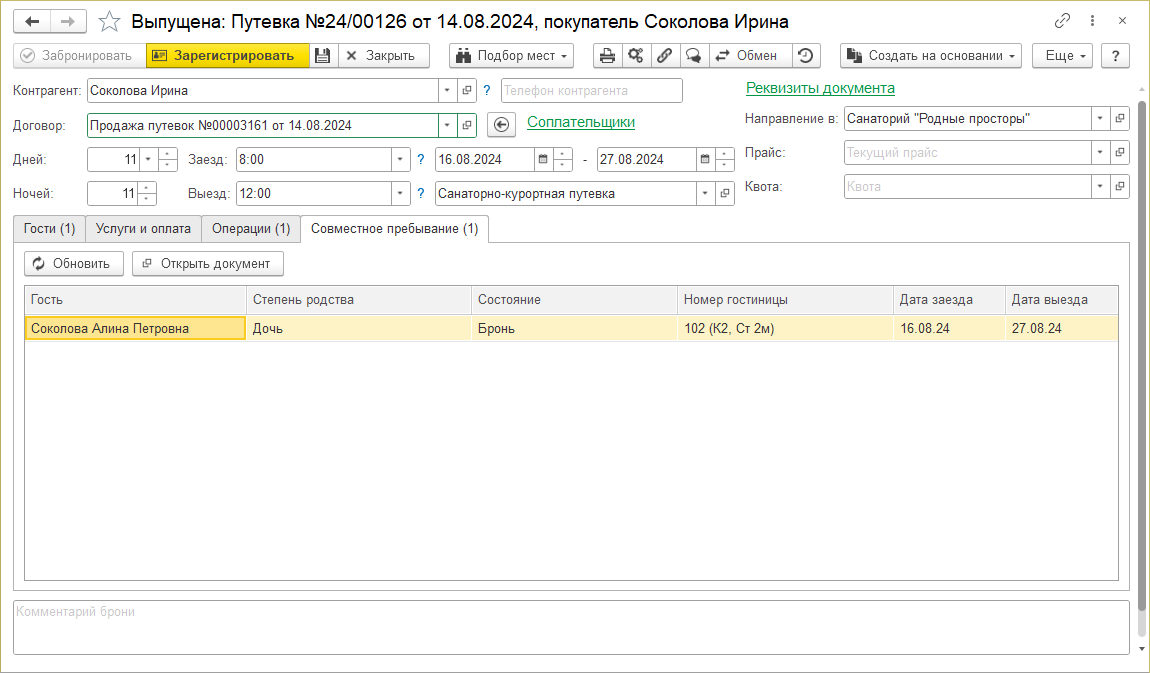This screenshot has height=673, width=1150.
Task: Open the three-dot window menu
Action: (1092, 21)
